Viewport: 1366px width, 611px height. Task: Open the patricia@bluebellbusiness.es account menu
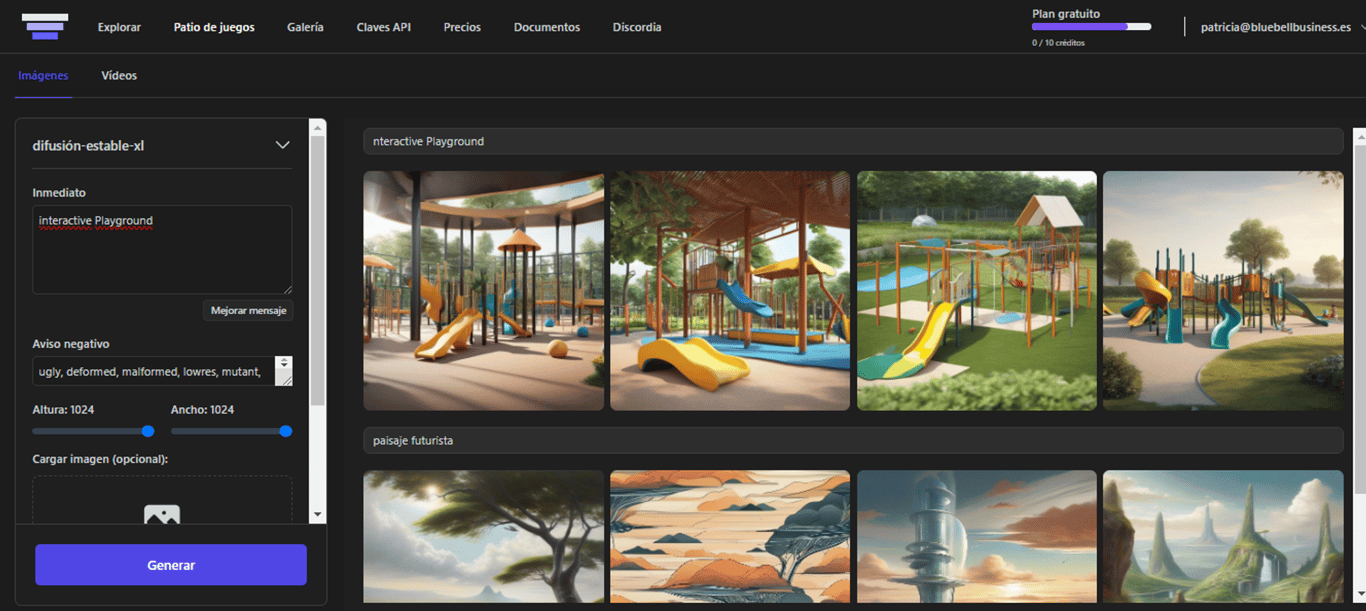(x=1282, y=27)
